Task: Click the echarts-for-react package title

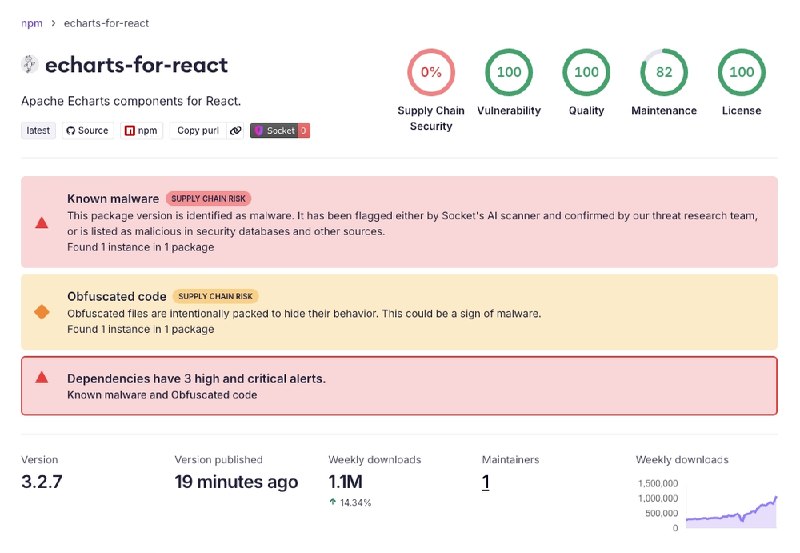Action: [136, 65]
